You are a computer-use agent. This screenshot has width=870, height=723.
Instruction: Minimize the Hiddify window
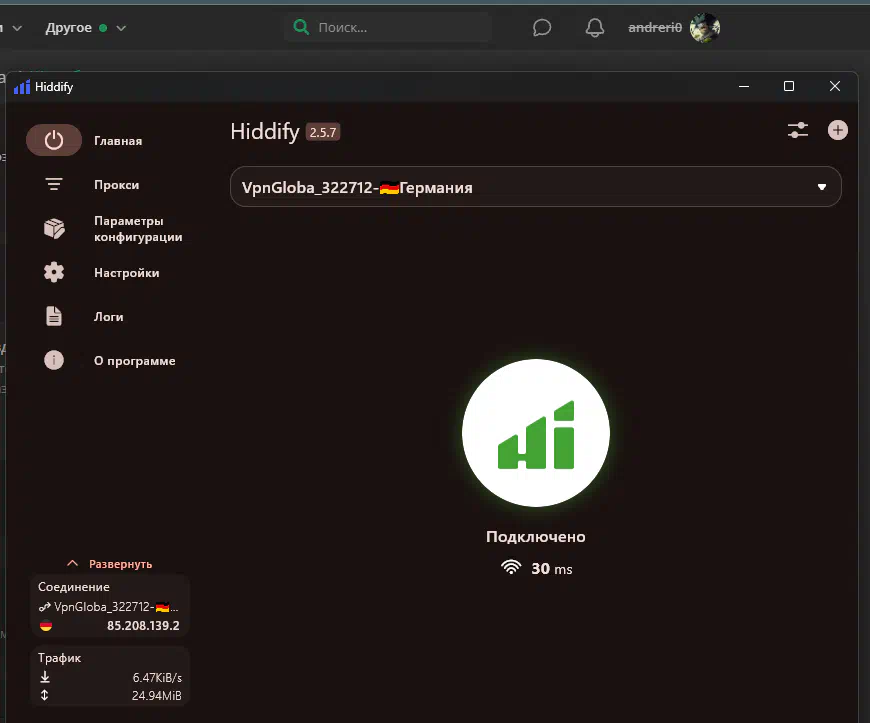pos(744,87)
